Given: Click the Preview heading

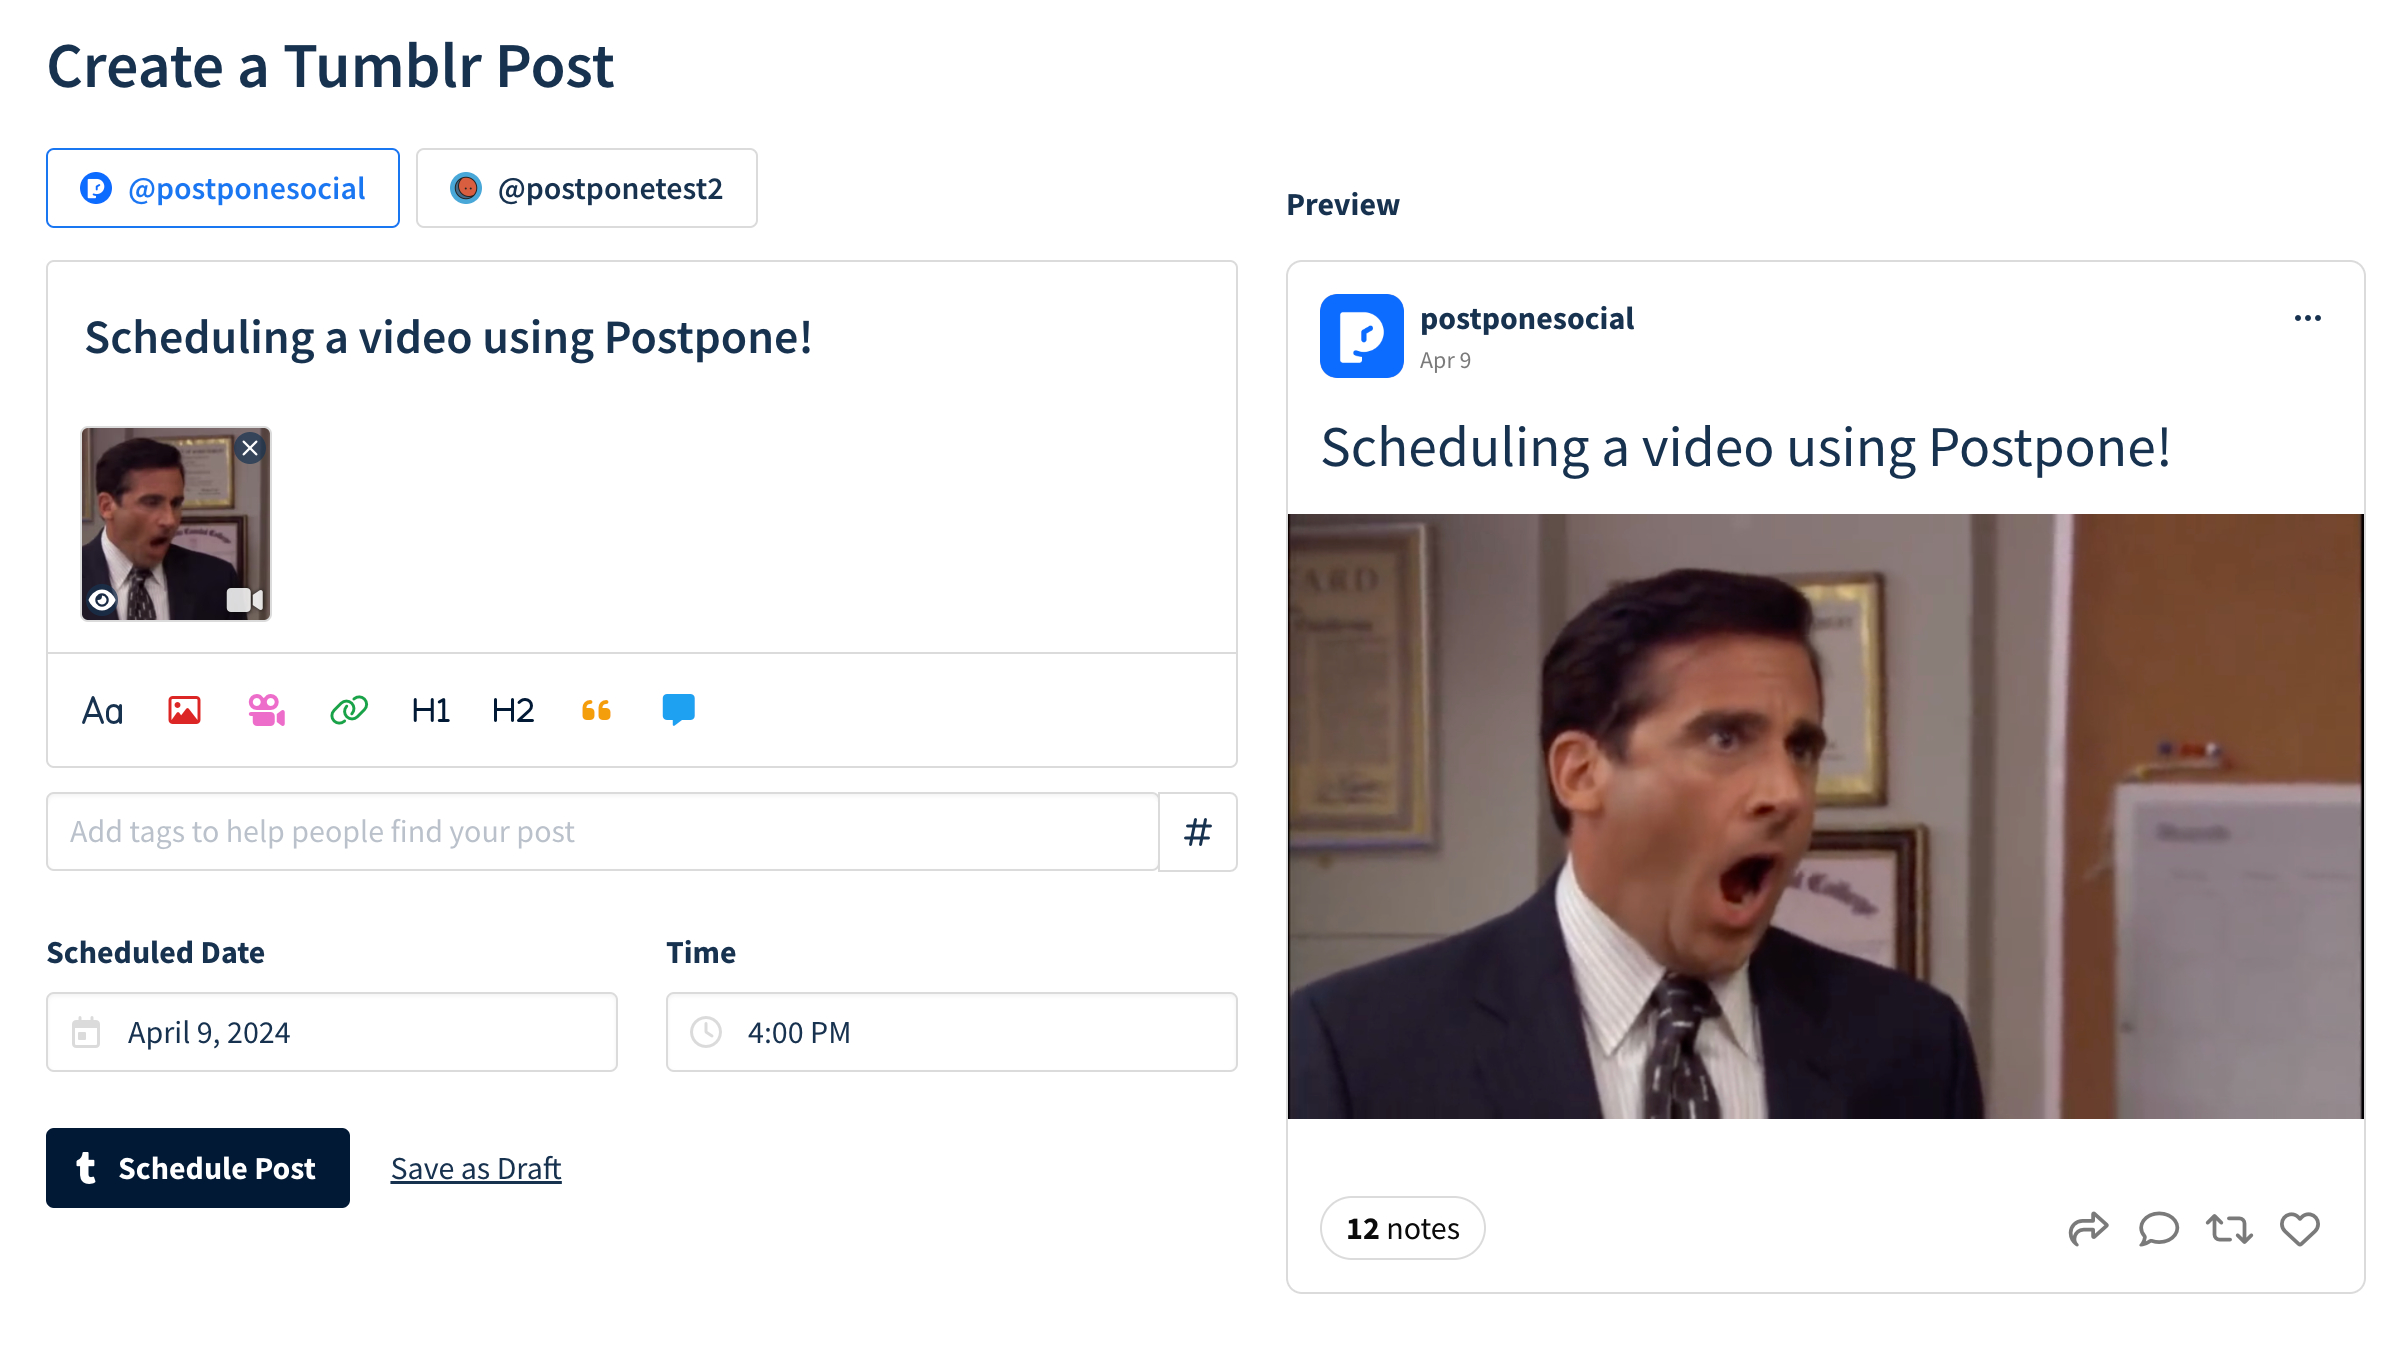Looking at the screenshot, I should click(1343, 205).
